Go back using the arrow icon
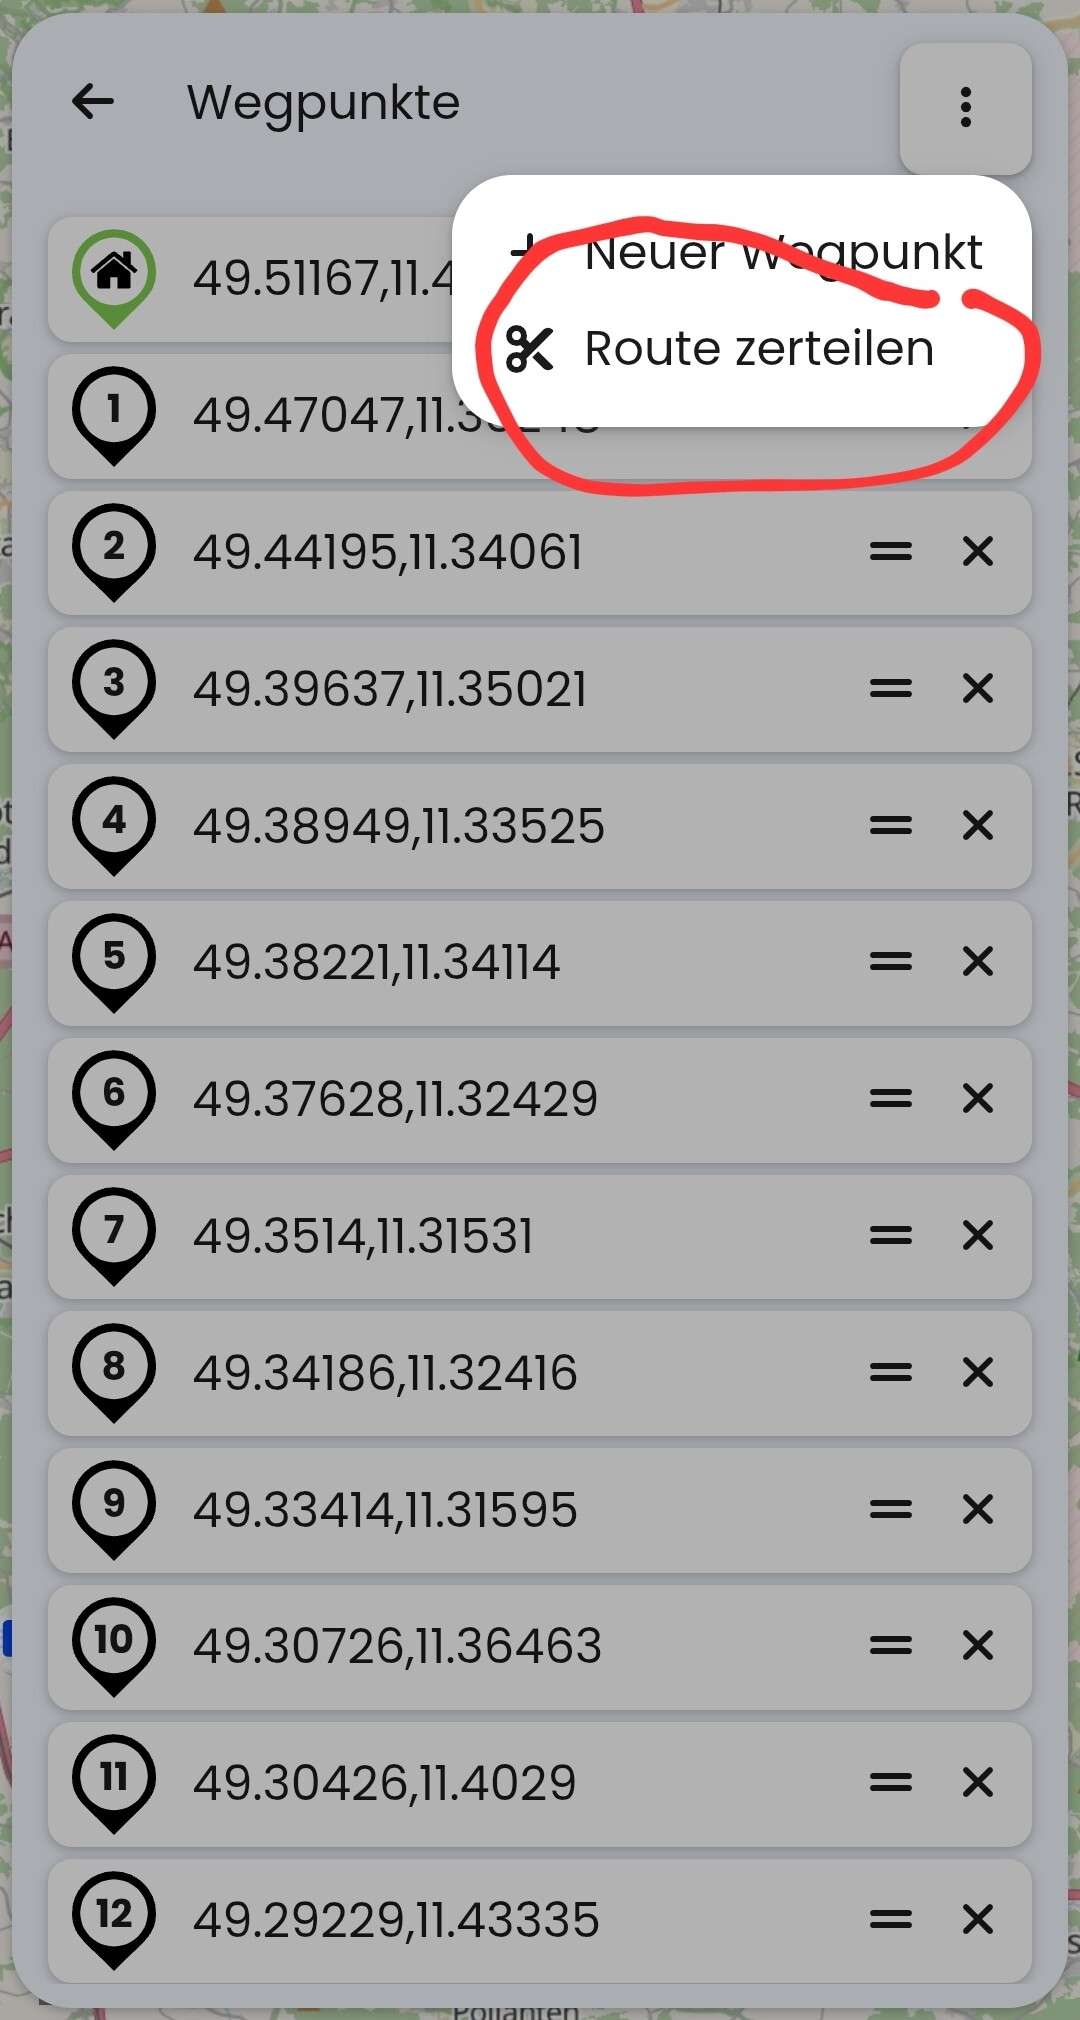Screen dimensions: 1080x2020 pyautogui.click(x=93, y=102)
